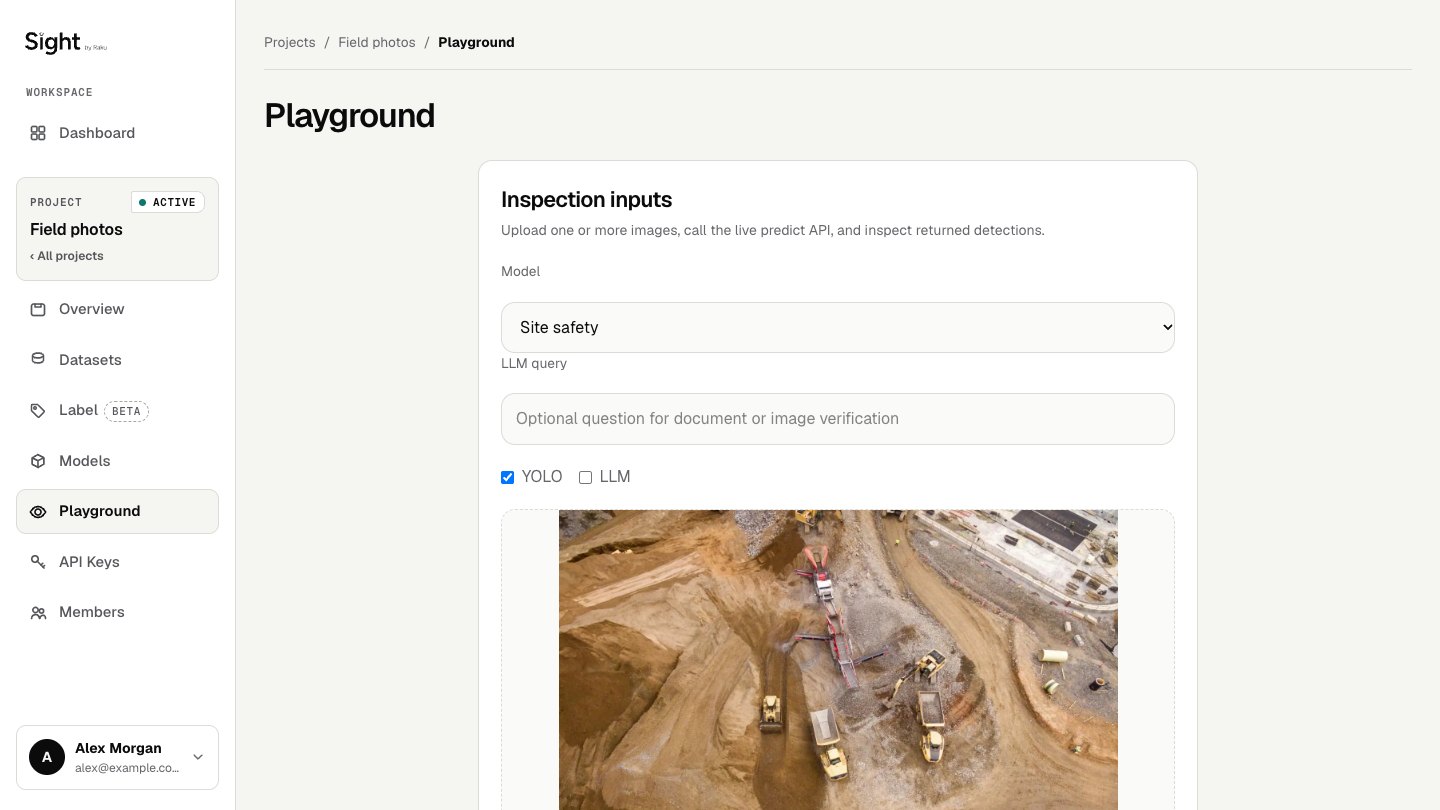Image resolution: width=1440 pixels, height=810 pixels.
Task: Click the Playground breadcrumb text
Action: 476,42
